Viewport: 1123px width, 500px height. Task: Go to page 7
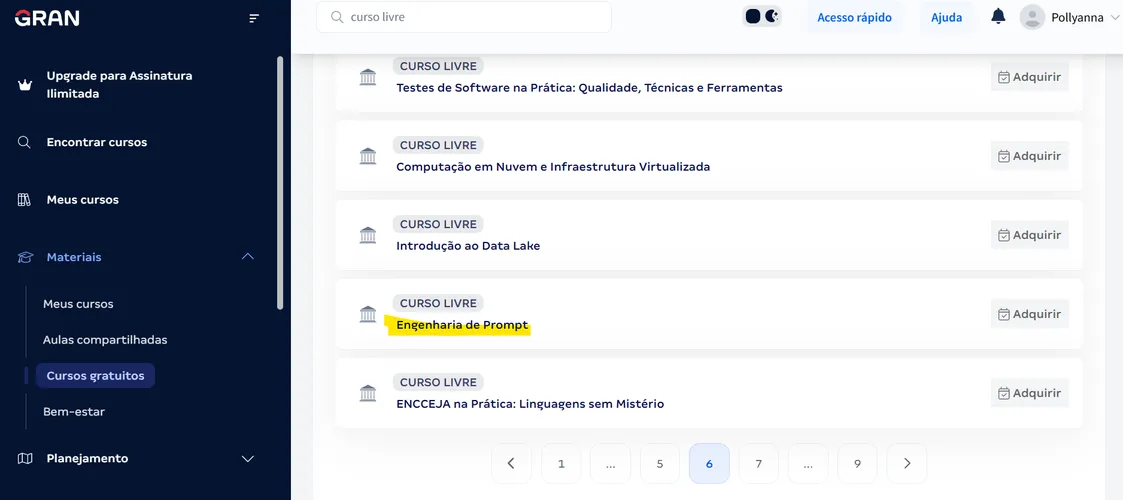click(758, 463)
